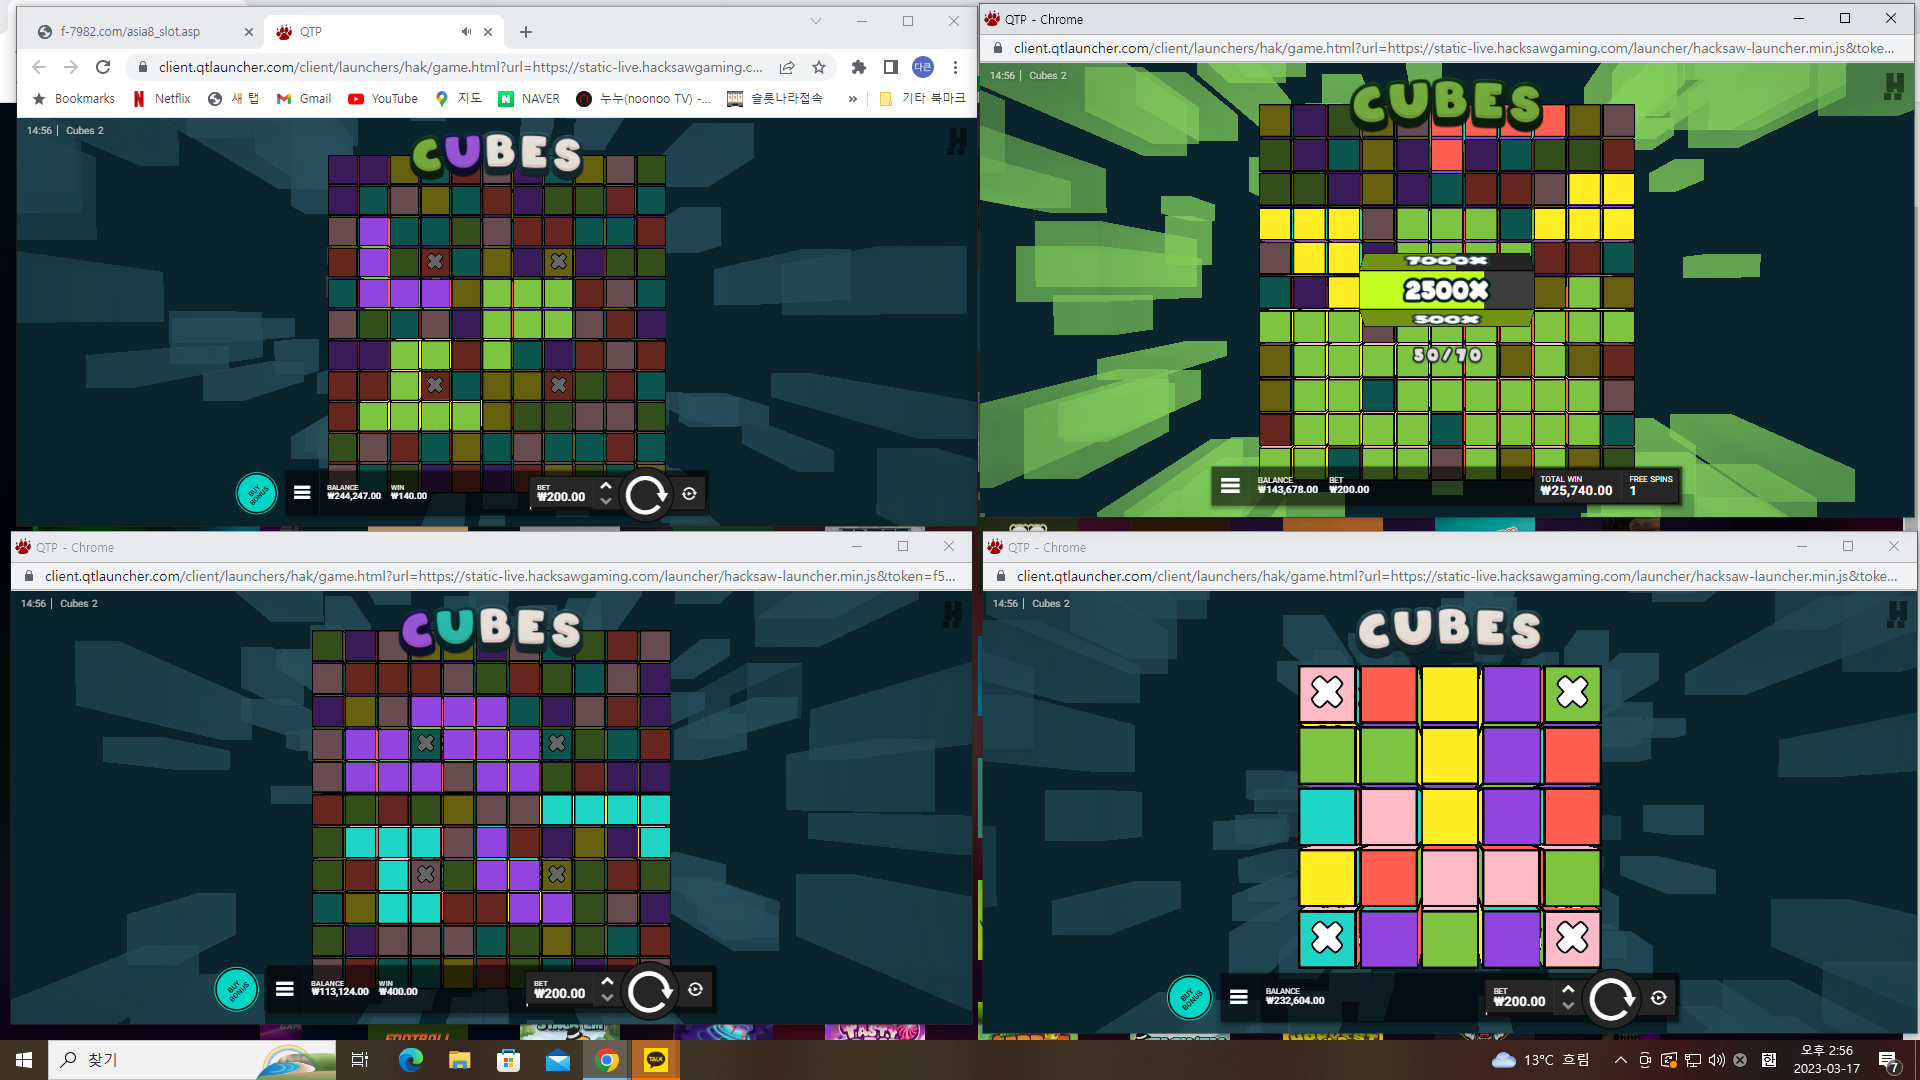Open the game menu beside the ₩232,604.00 balance
Screen dimensions: 1920x1080
[x=1239, y=997]
